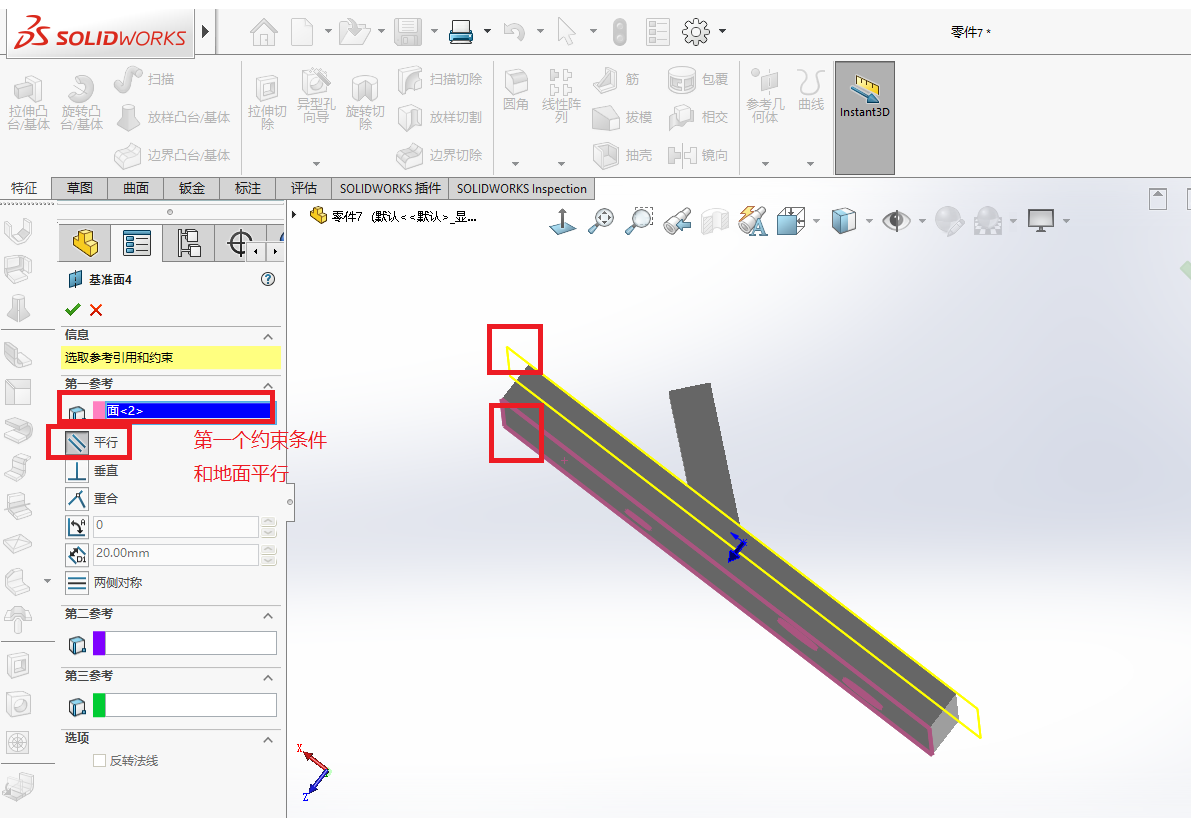Open PropertyManager tab icon
Image resolution: width=1191 pixels, height=818 pixels.
click(x=137, y=244)
